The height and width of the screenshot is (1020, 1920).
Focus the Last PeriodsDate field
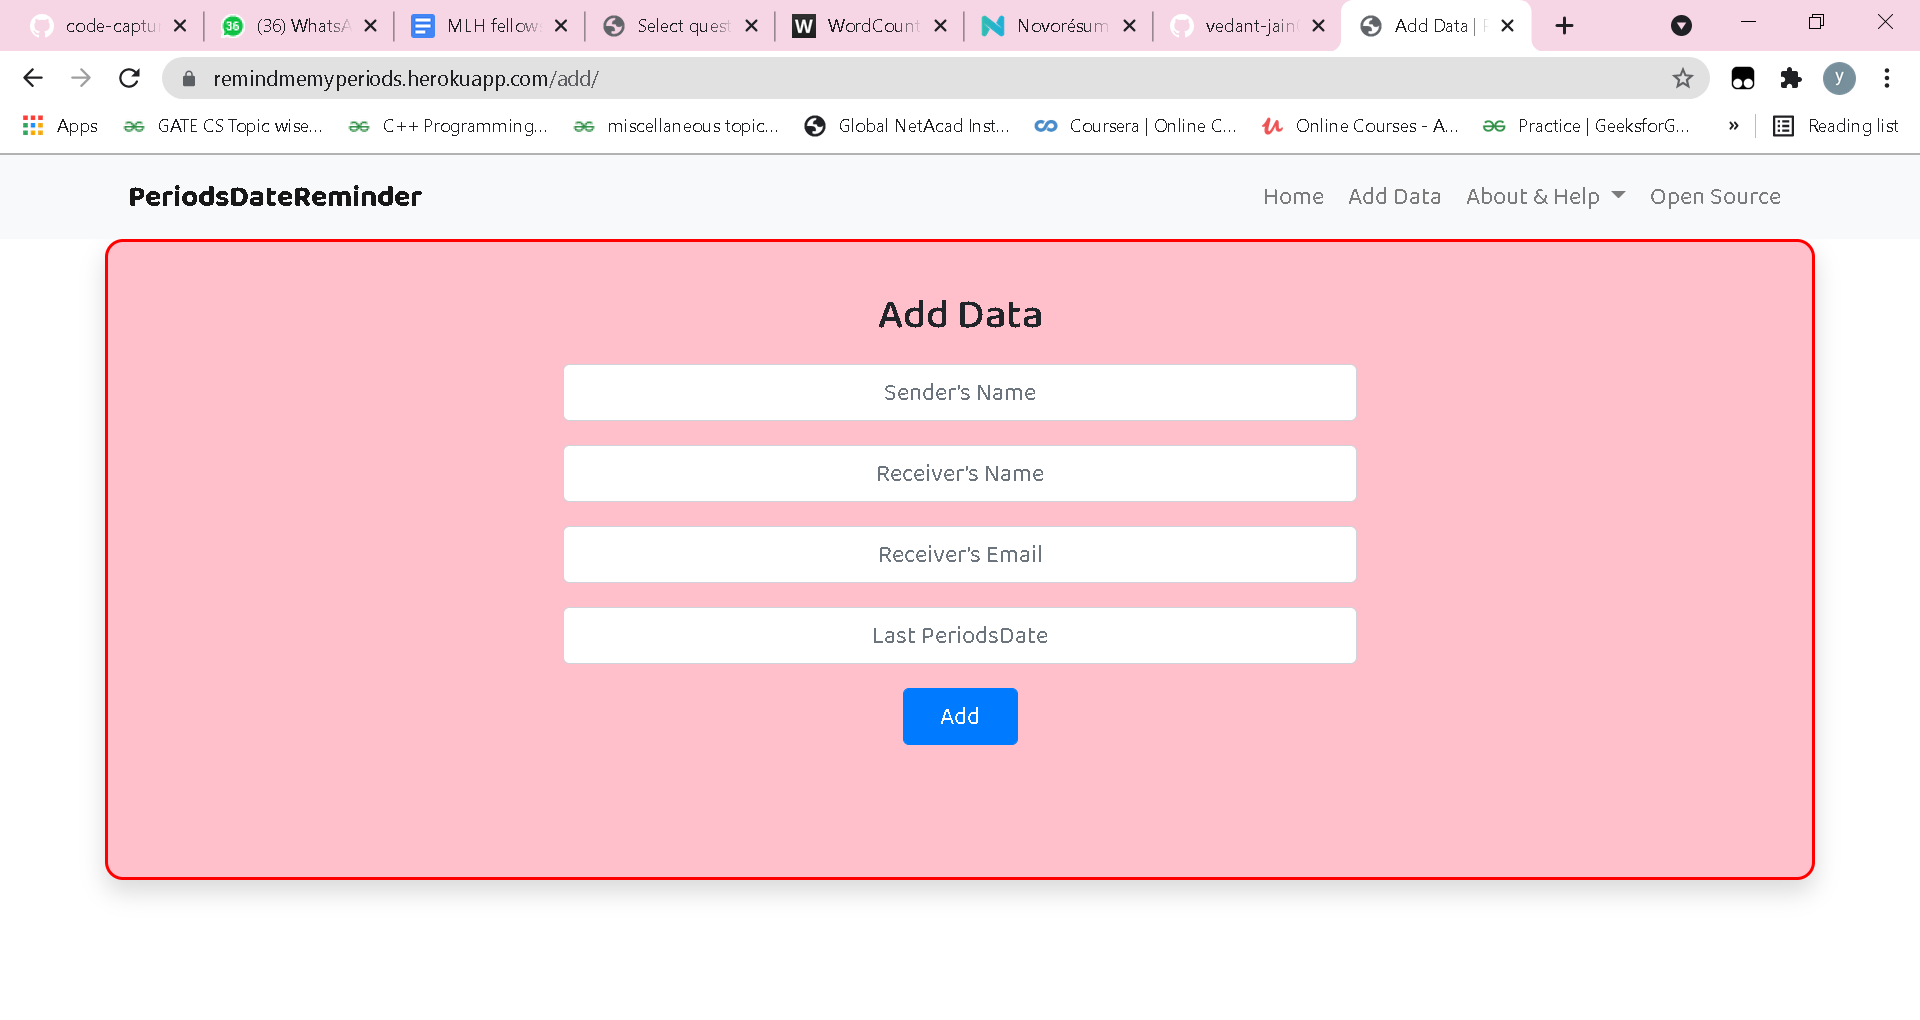pyautogui.click(x=960, y=636)
